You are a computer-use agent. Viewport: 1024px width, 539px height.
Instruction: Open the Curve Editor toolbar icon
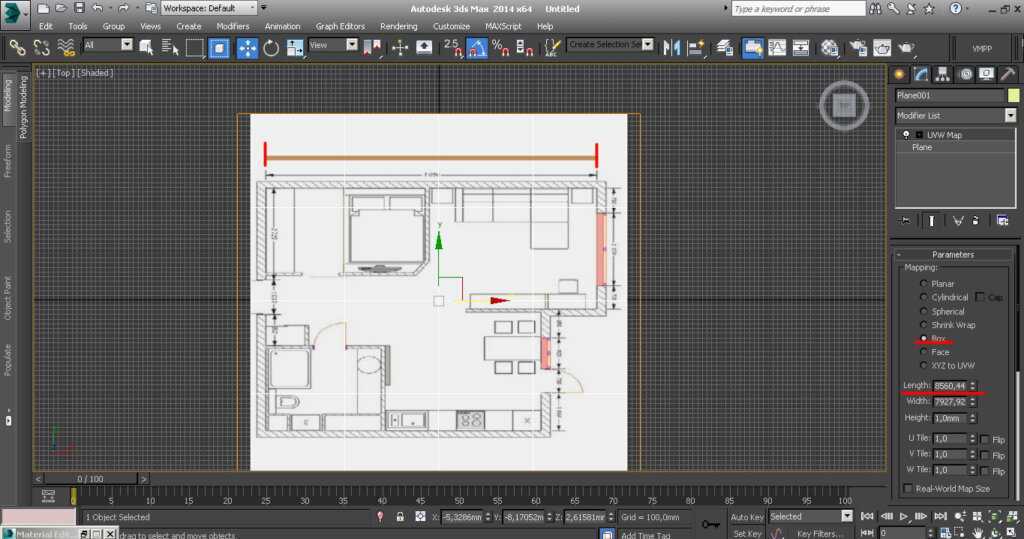pyautogui.click(x=776, y=47)
